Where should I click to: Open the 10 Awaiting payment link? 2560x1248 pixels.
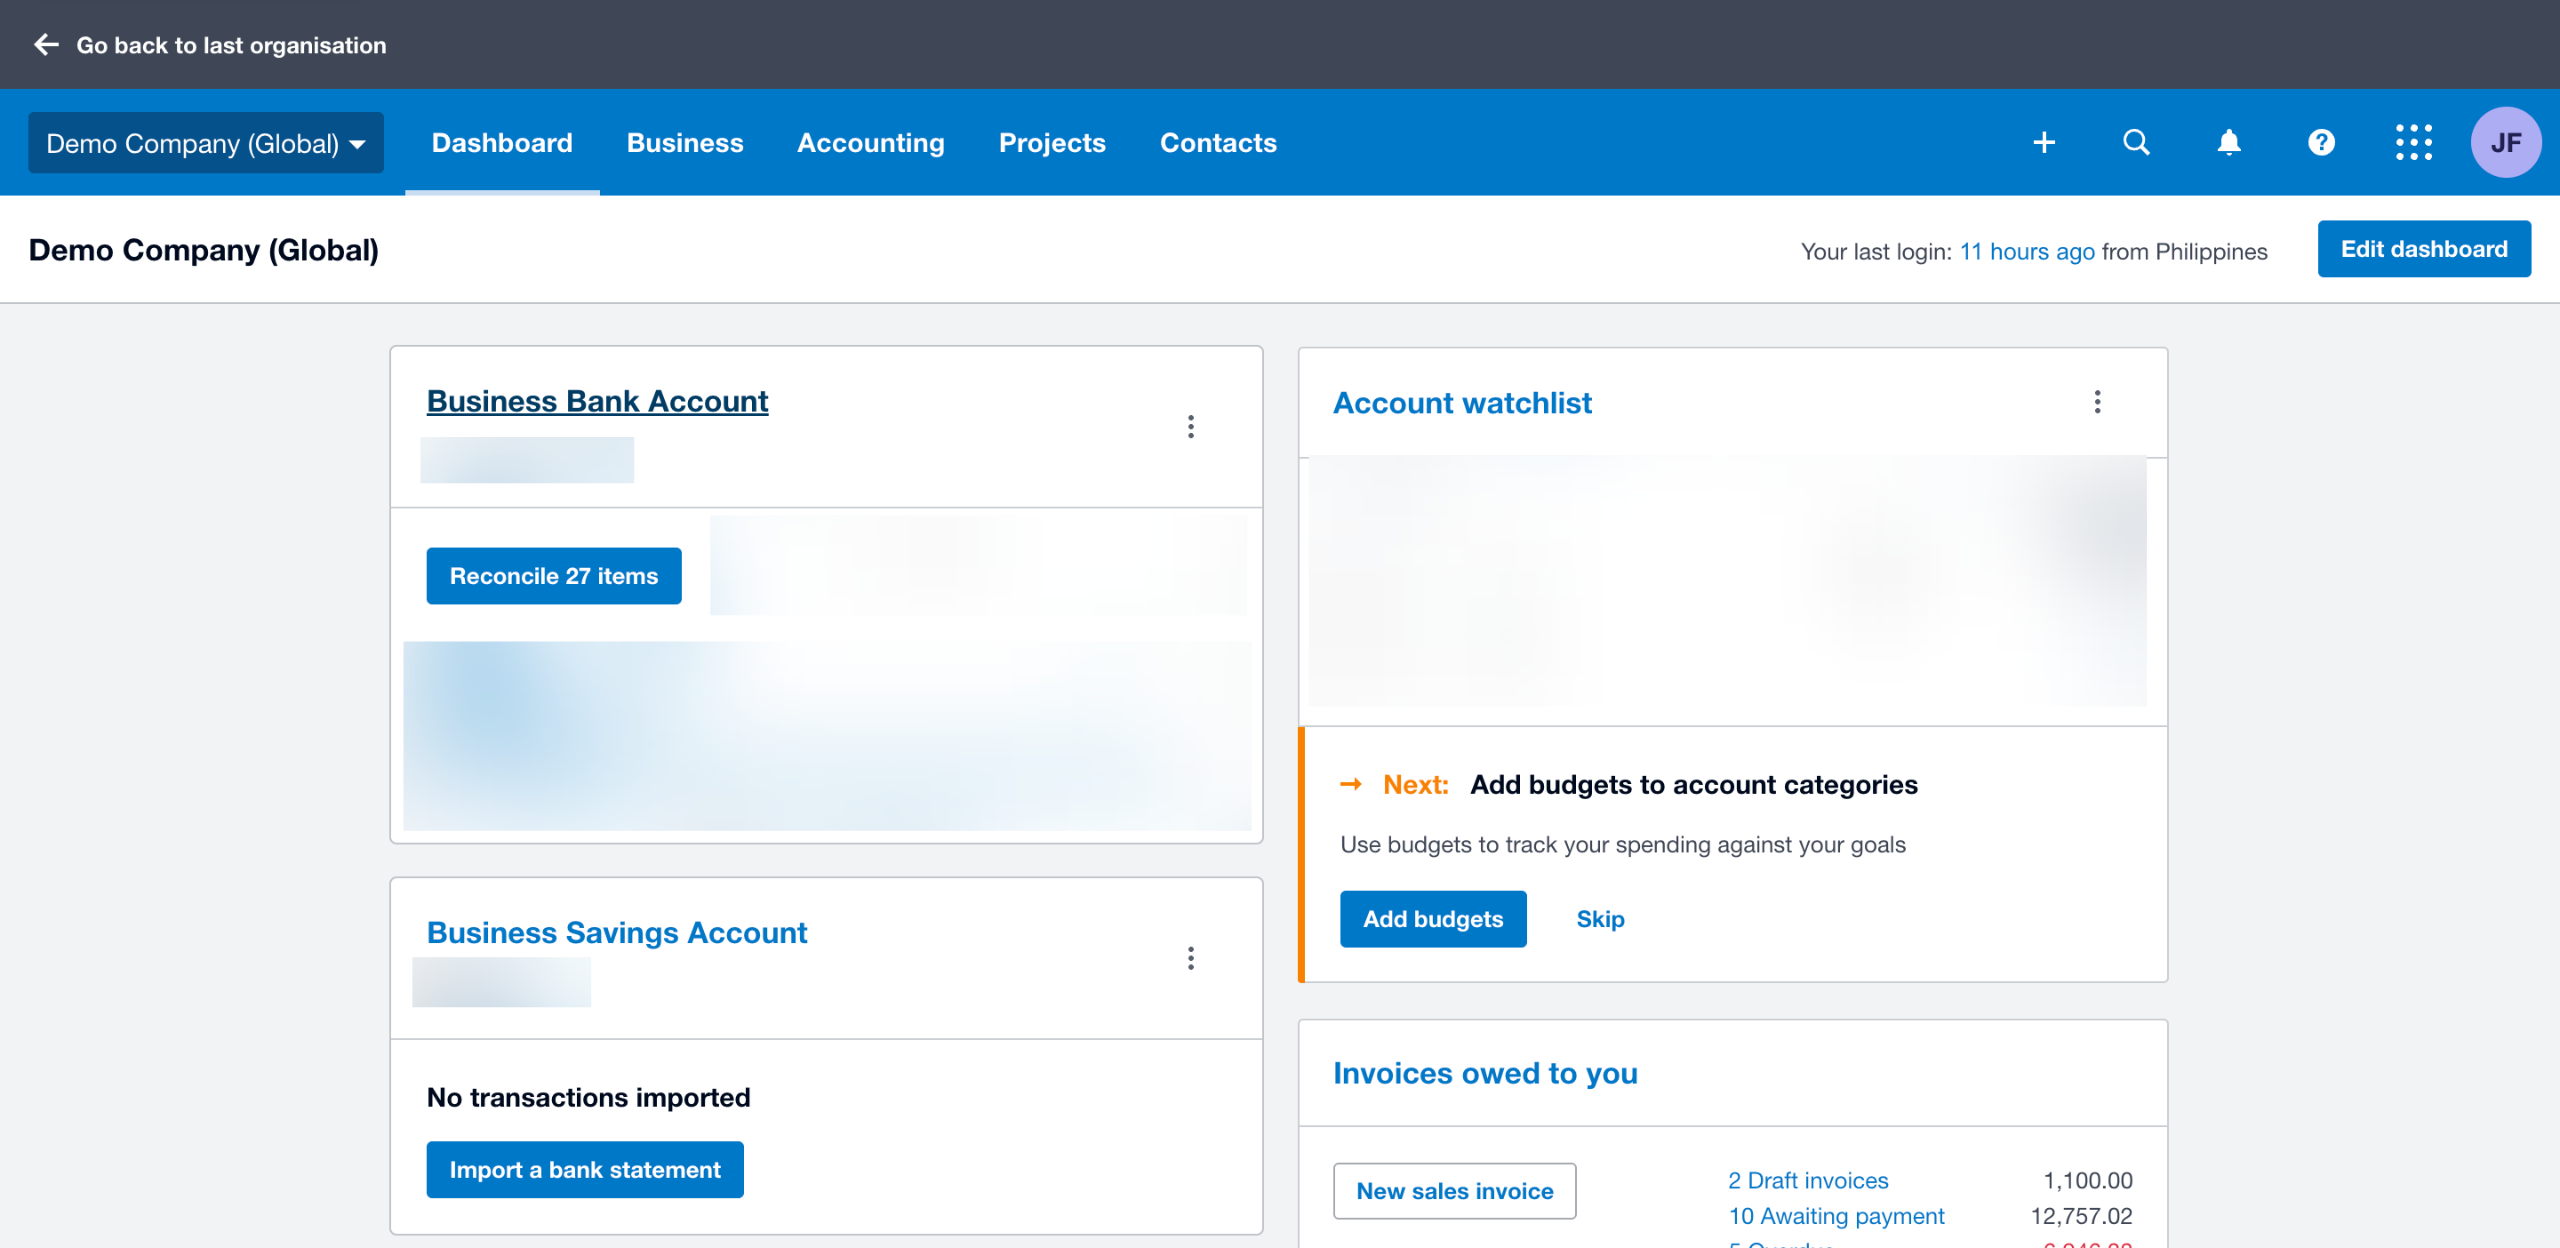1836,1216
